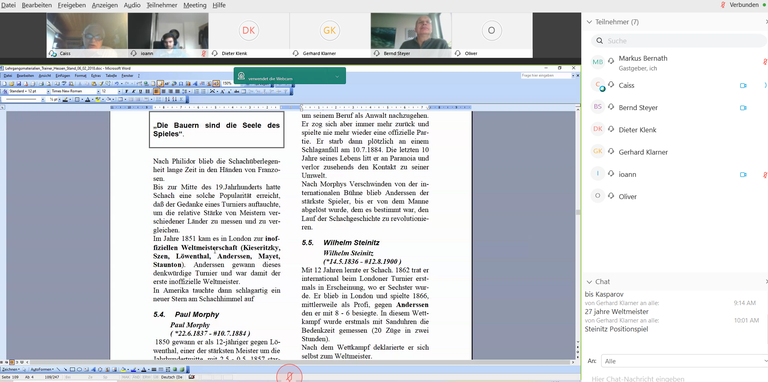Open the AutoFormen shapes menu
Screen dimensions: 768x382
tap(42, 369)
